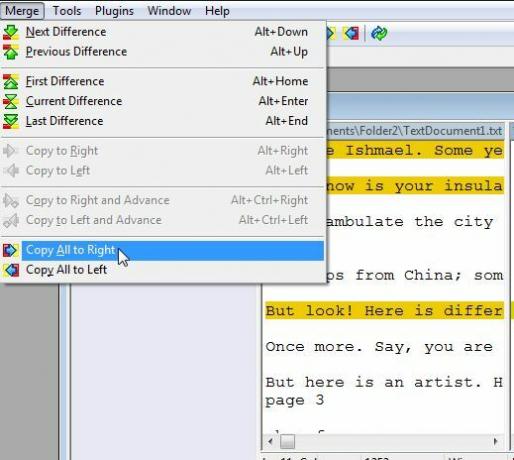Click the Copy All to Right icon
The image size is (514, 460).
11,250
